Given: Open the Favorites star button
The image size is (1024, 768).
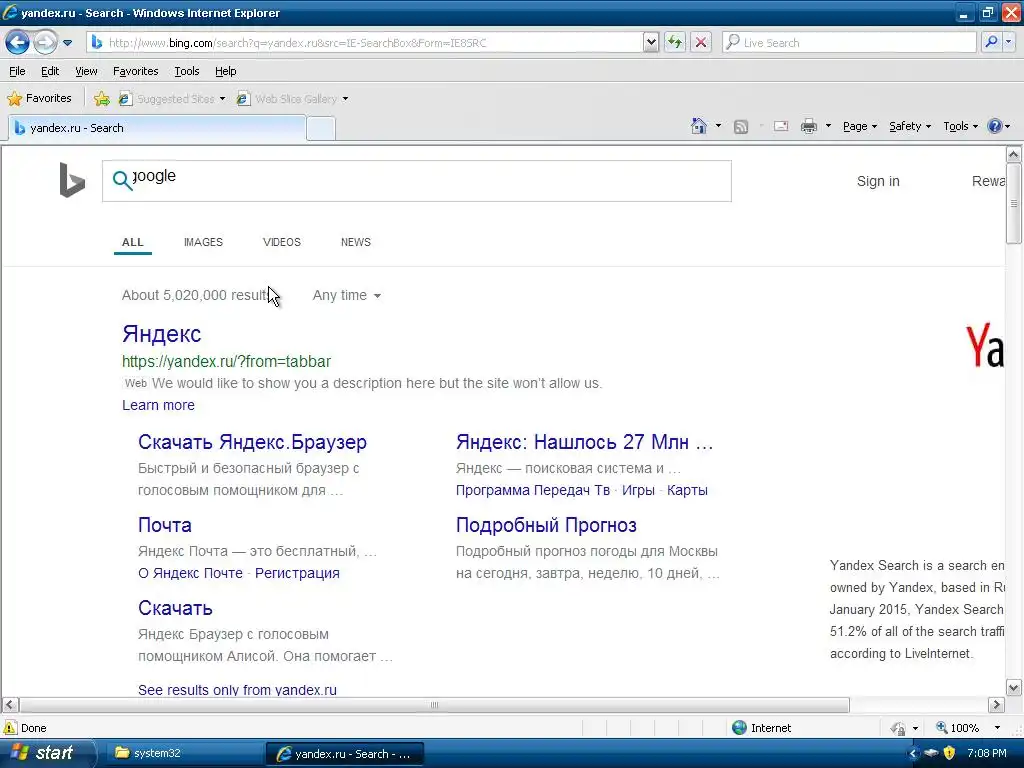Looking at the screenshot, I should coord(39,99).
